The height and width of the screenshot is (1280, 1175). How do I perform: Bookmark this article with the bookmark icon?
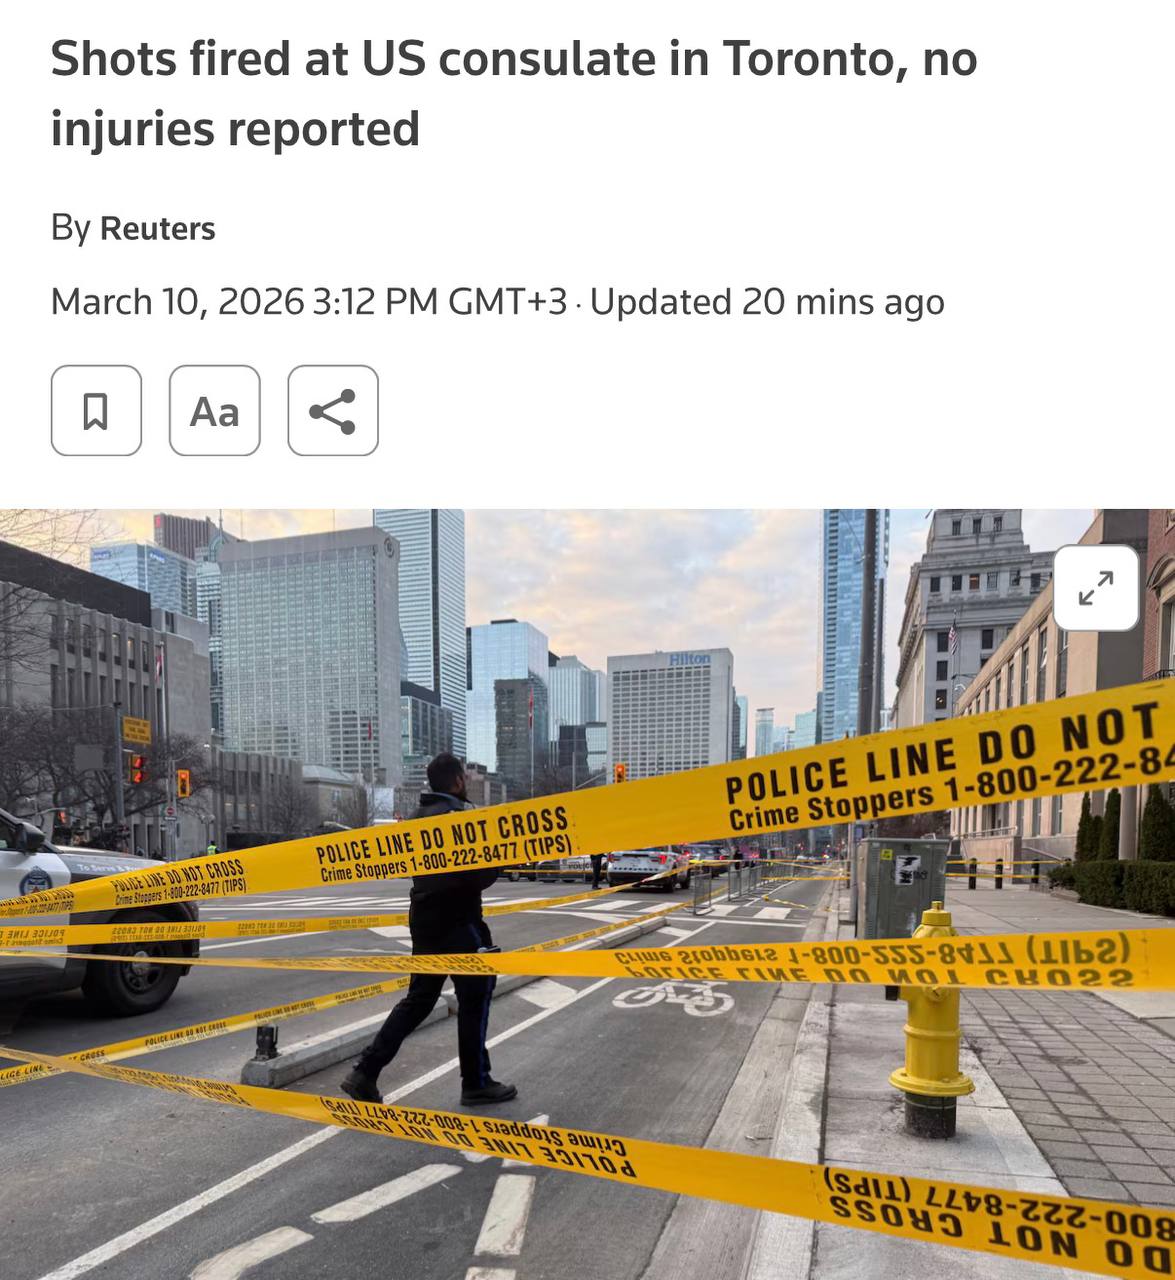tap(96, 411)
